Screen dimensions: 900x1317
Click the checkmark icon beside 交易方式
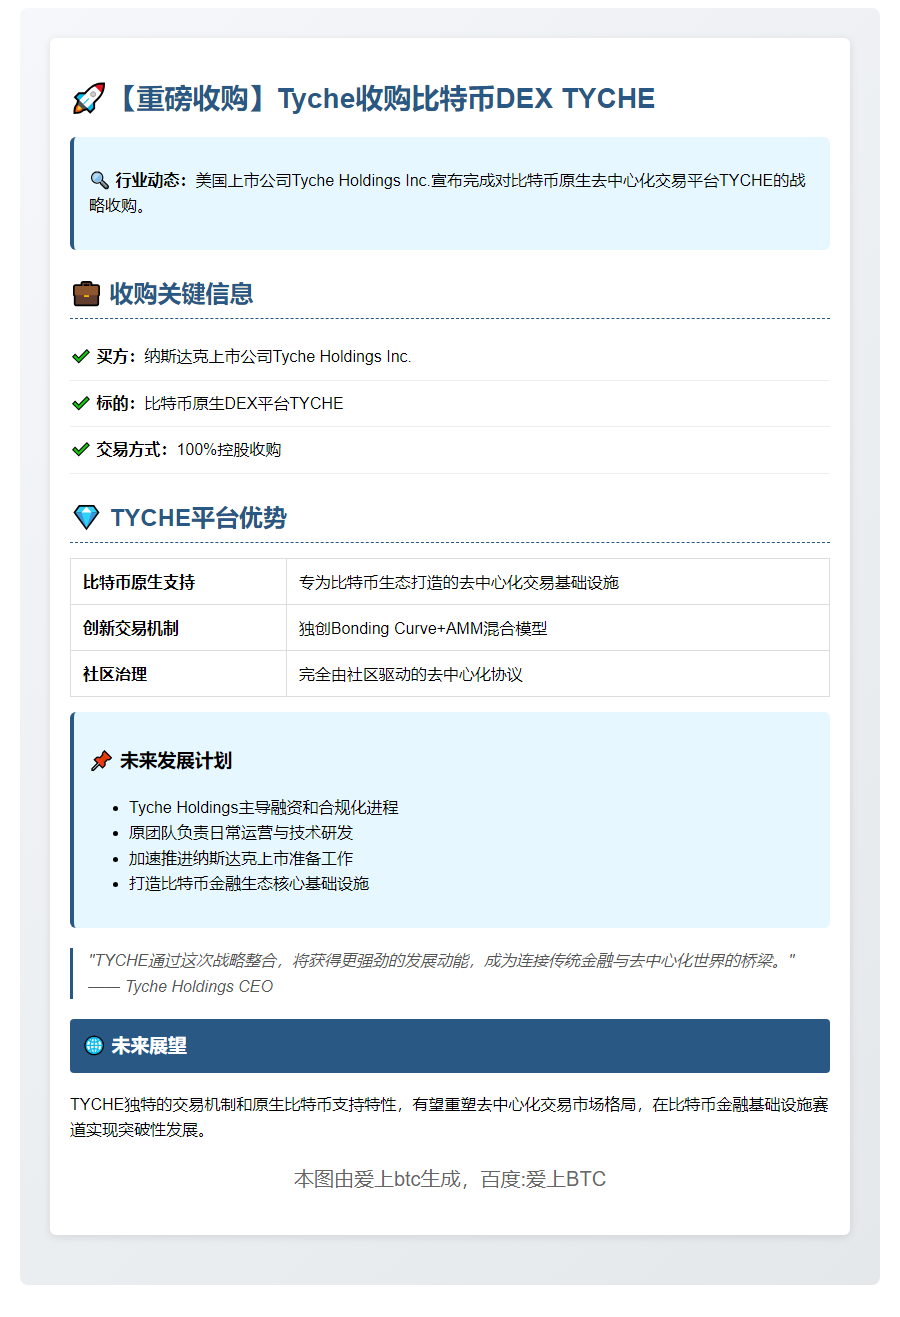tap(79, 449)
